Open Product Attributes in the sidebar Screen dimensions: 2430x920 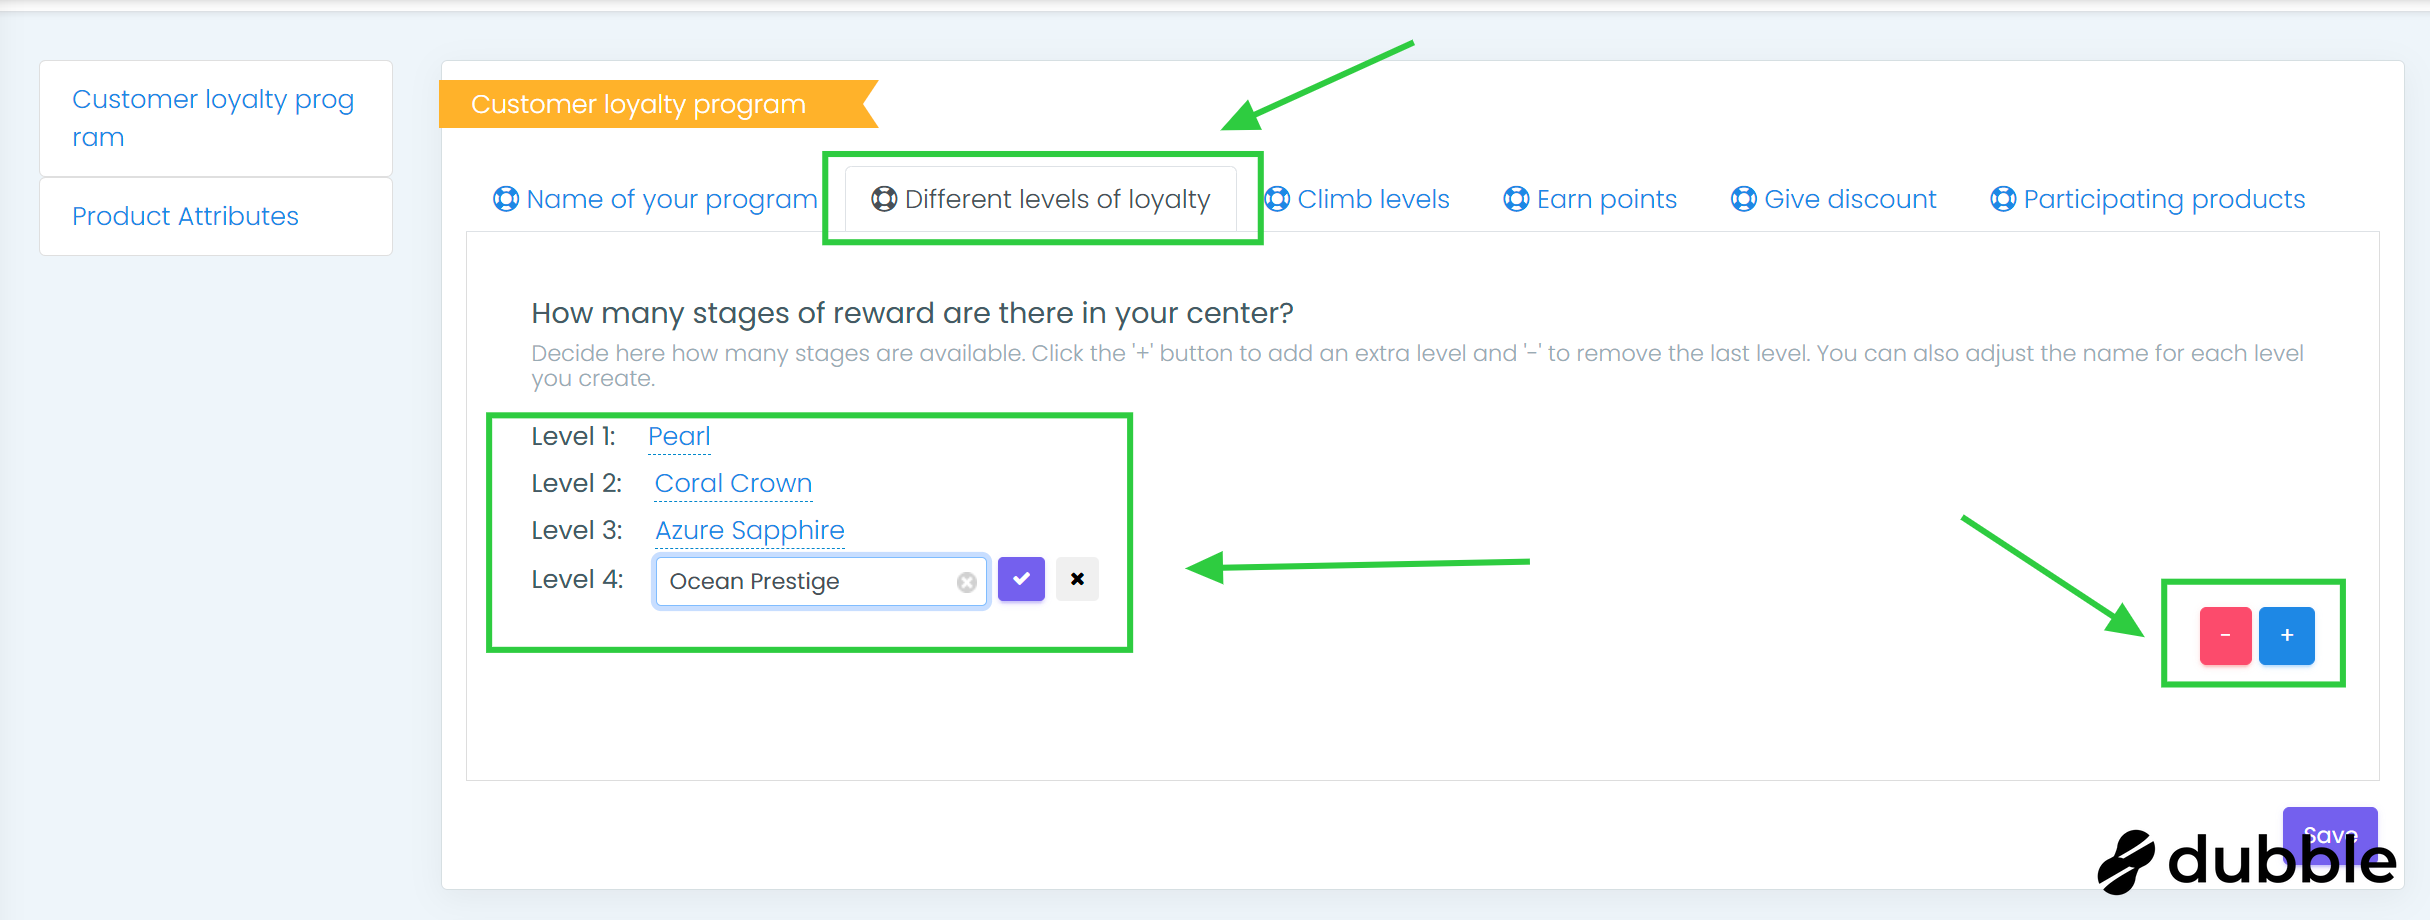tap(185, 216)
